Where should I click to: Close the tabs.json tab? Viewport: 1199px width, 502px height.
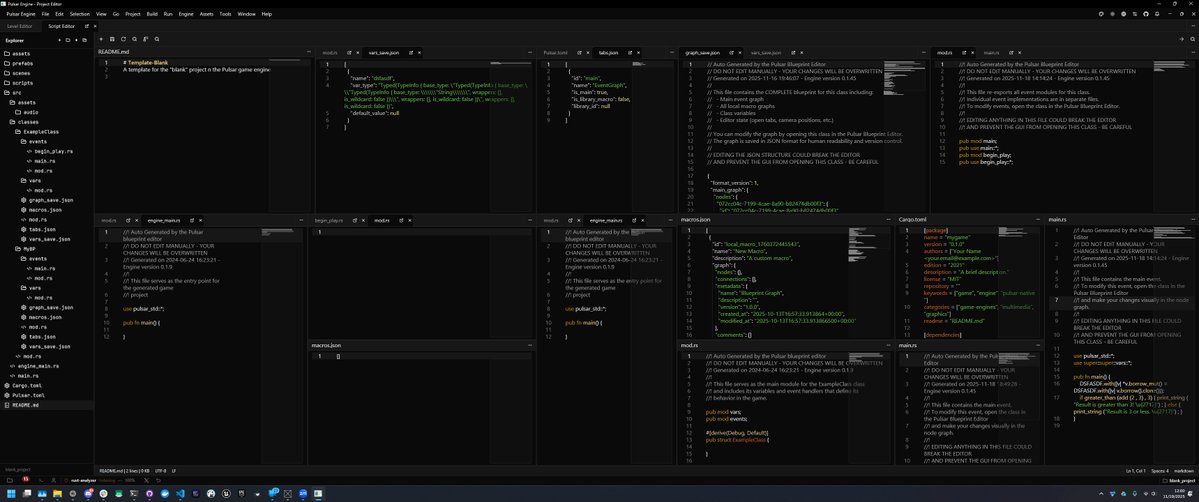coord(639,53)
